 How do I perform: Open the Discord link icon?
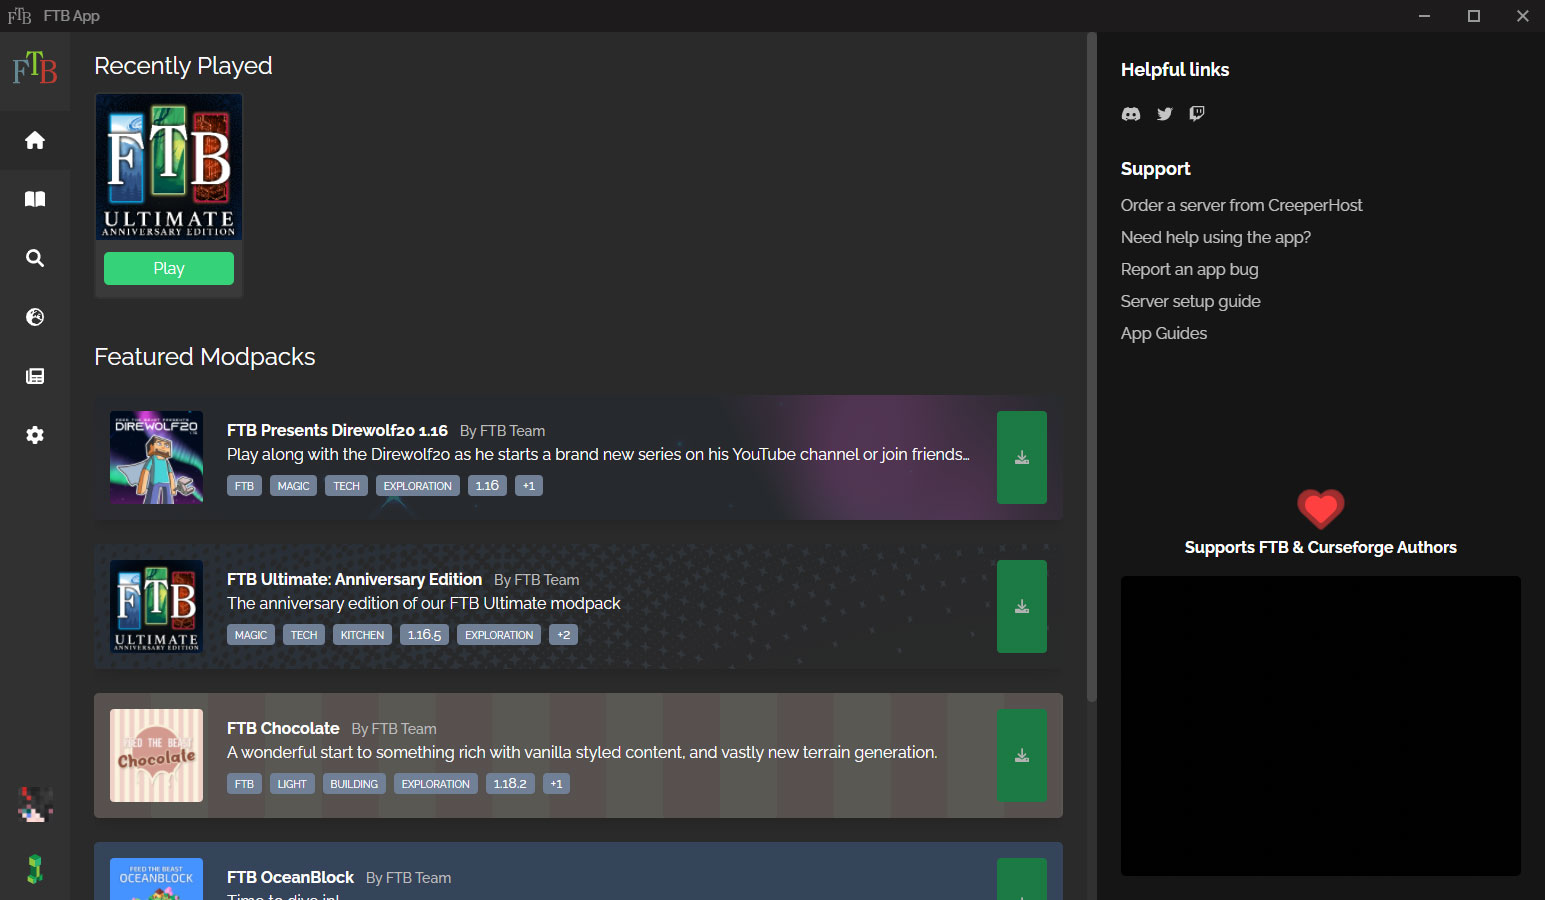click(x=1131, y=114)
